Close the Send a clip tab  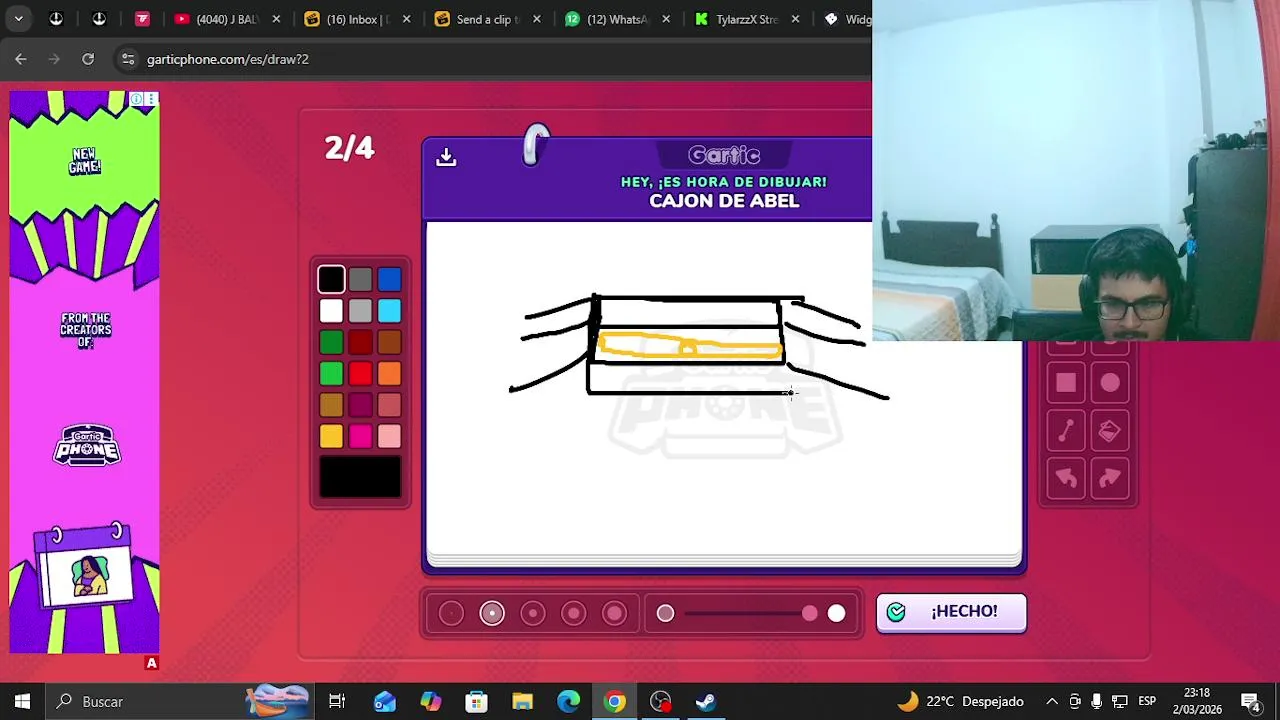tap(537, 19)
